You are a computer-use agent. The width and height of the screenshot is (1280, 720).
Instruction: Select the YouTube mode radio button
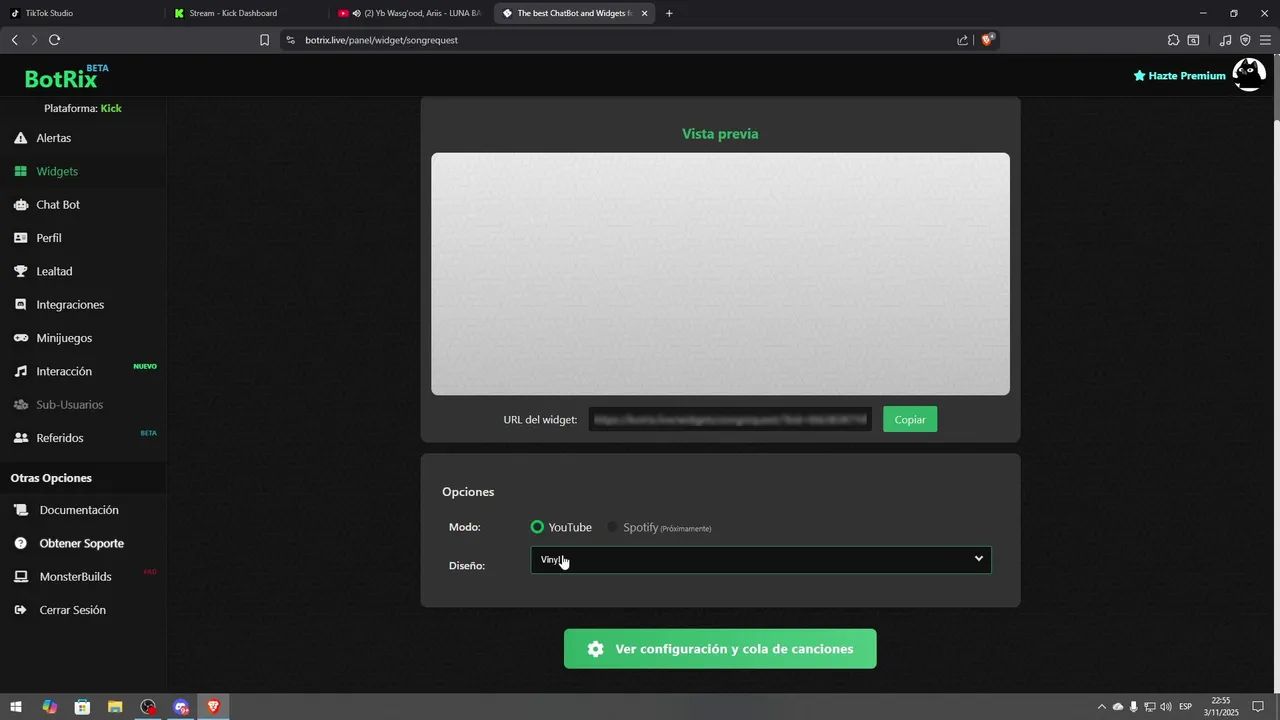(537, 527)
